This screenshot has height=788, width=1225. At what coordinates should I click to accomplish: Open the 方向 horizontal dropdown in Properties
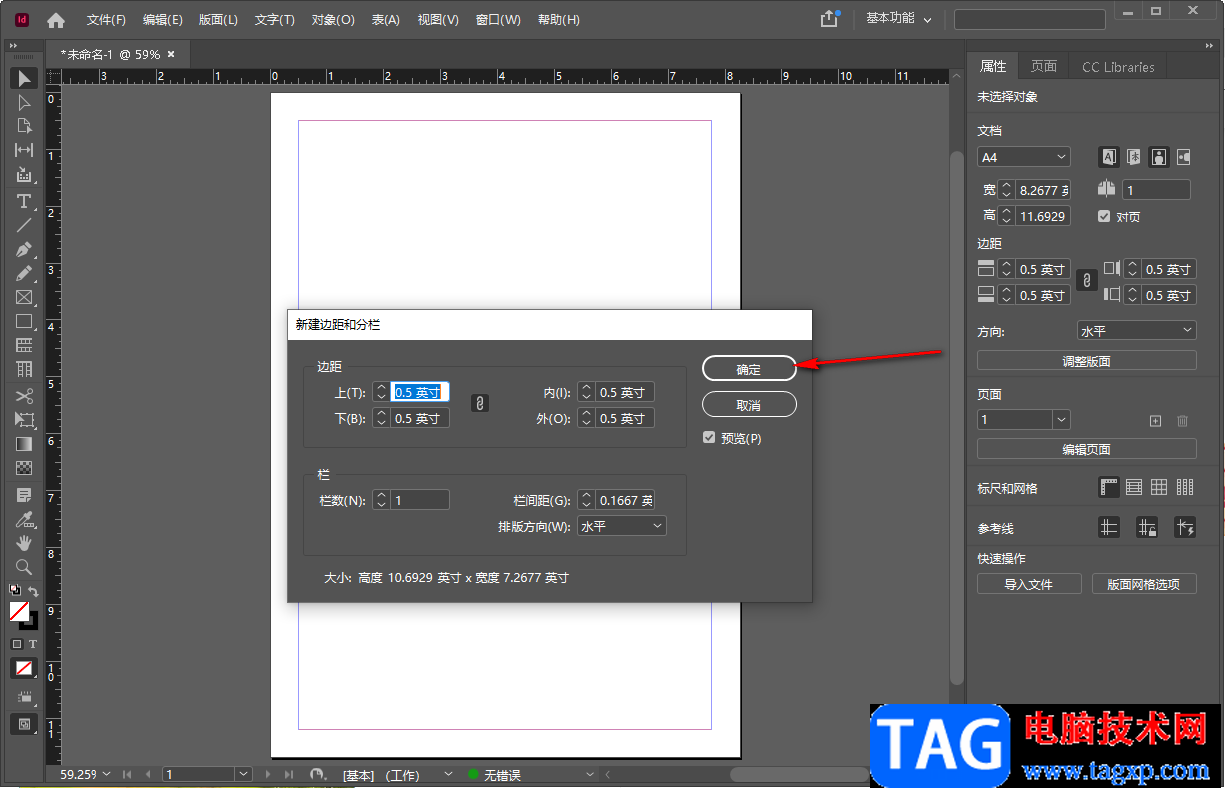pos(1136,331)
